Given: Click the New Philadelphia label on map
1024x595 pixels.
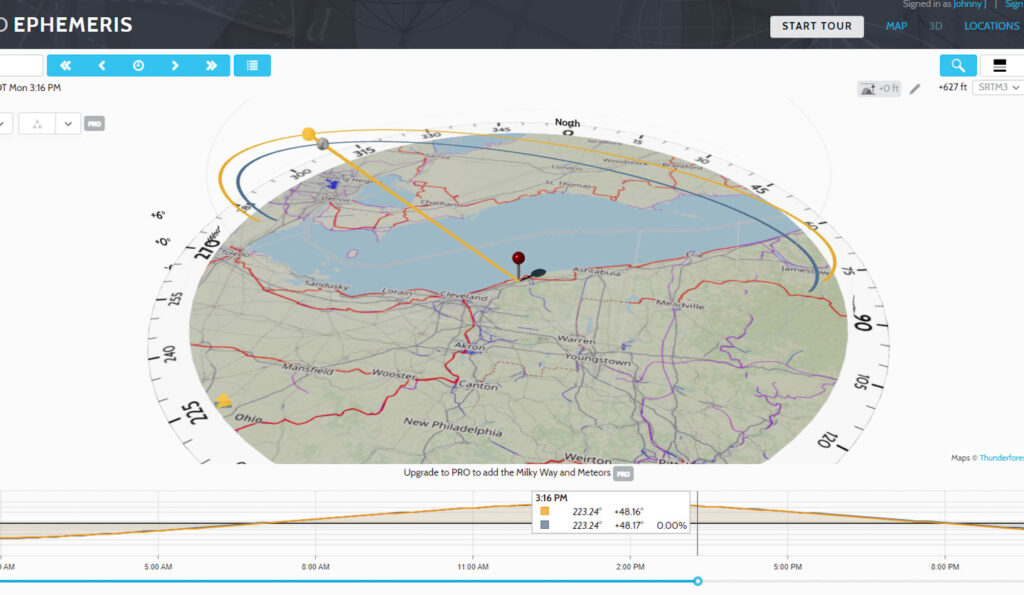Looking at the screenshot, I should click(453, 426).
